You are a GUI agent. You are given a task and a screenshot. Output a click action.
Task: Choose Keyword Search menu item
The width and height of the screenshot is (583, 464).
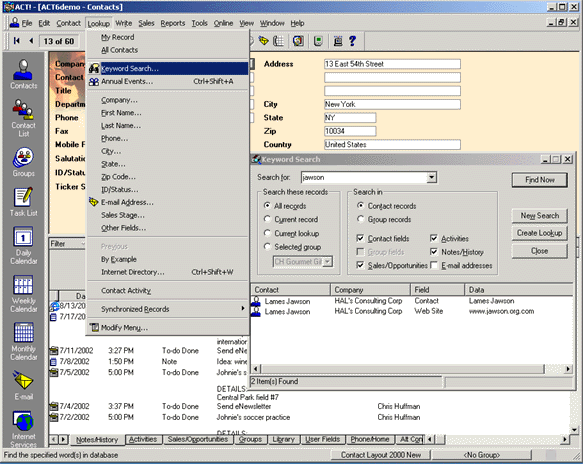click(x=168, y=68)
